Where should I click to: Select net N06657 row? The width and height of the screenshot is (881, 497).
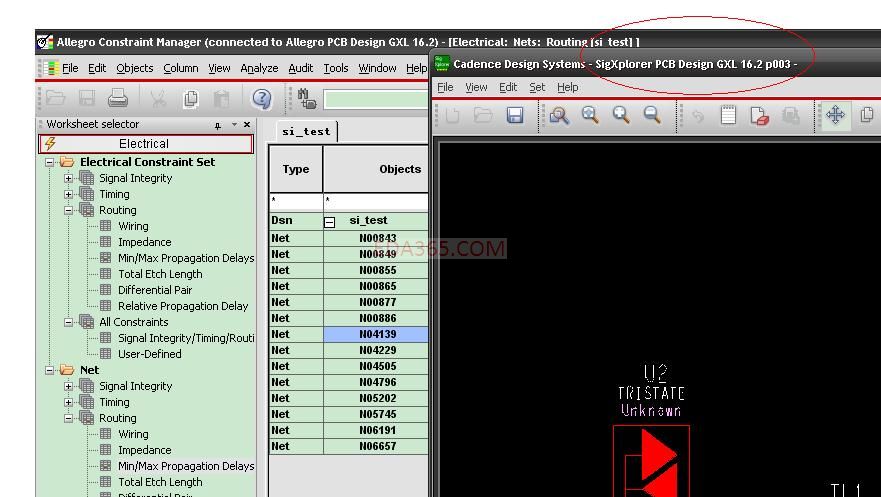(x=376, y=446)
